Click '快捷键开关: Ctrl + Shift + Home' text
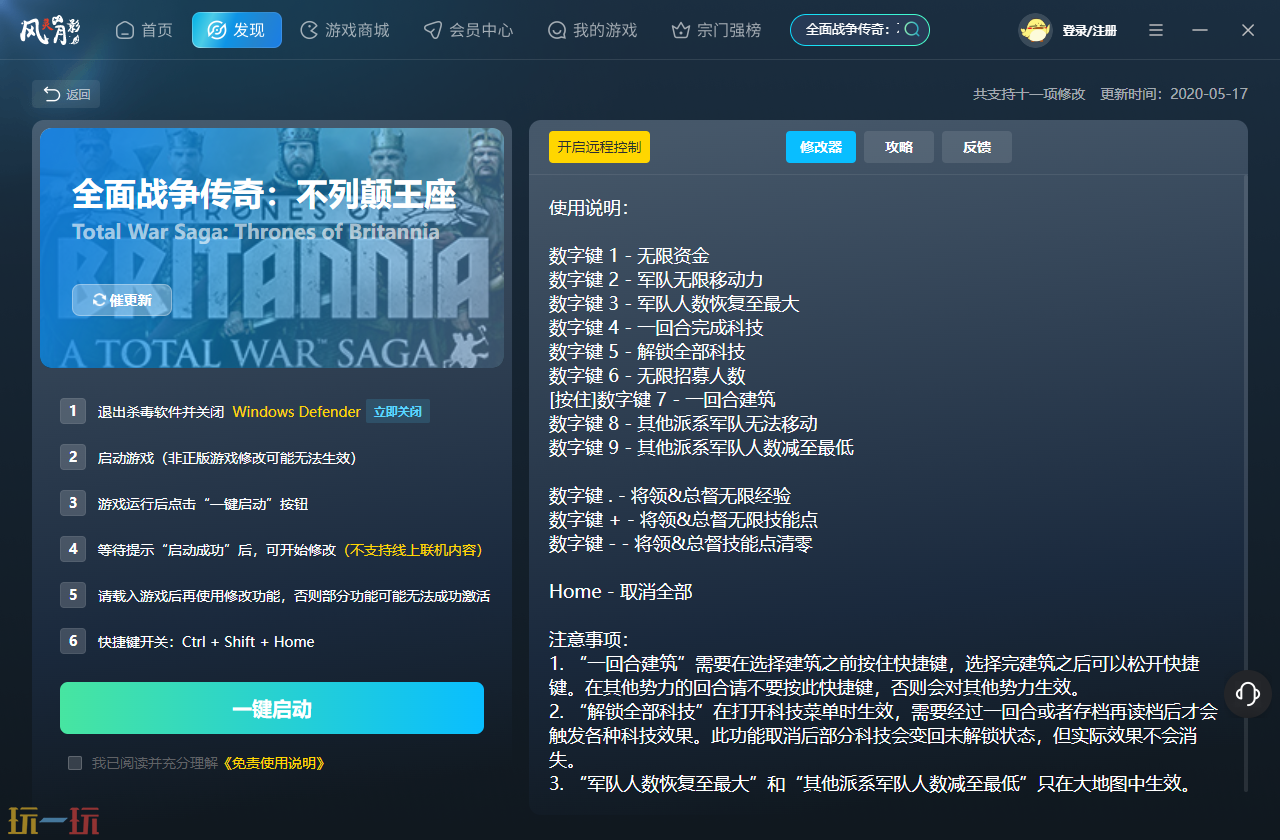 206,642
